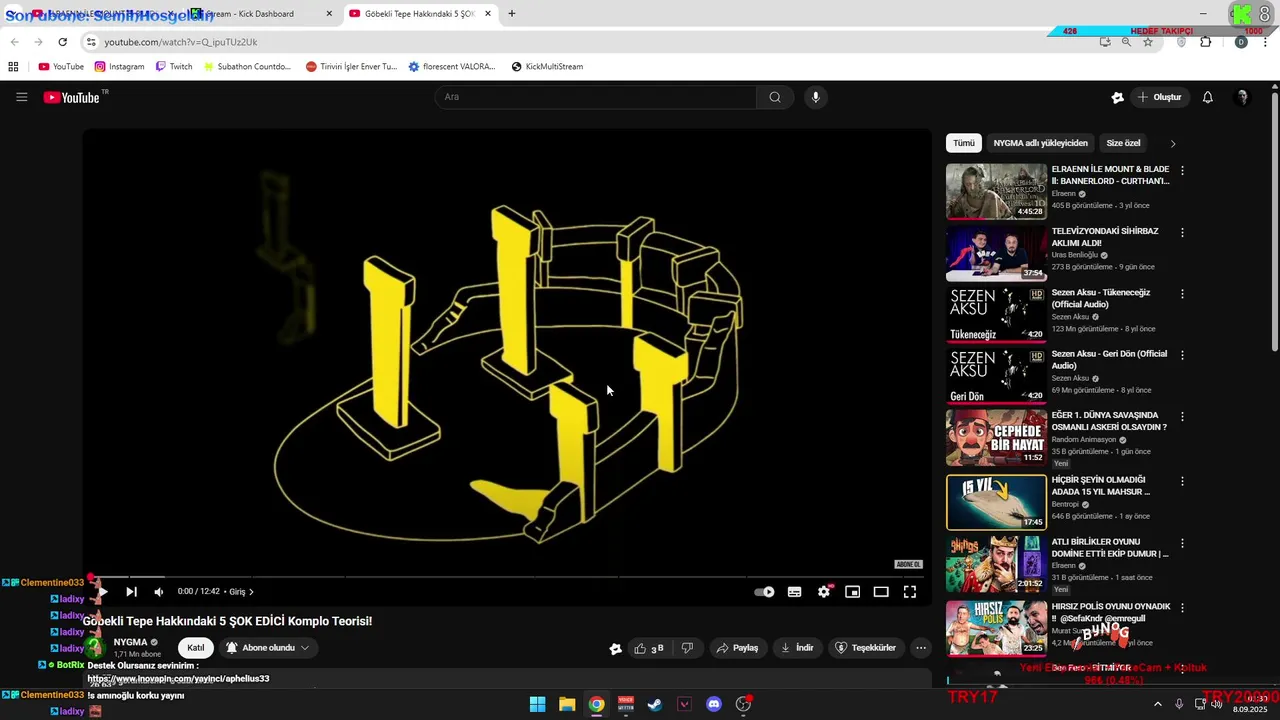
Task: Click the address bar URL
Action: click(181, 42)
